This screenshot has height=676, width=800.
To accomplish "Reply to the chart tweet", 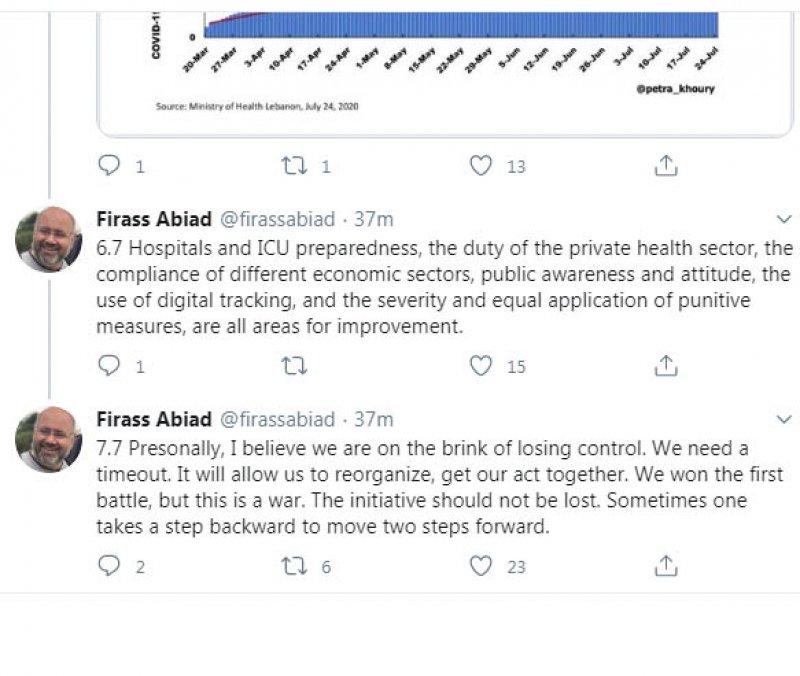I will [x=110, y=166].
